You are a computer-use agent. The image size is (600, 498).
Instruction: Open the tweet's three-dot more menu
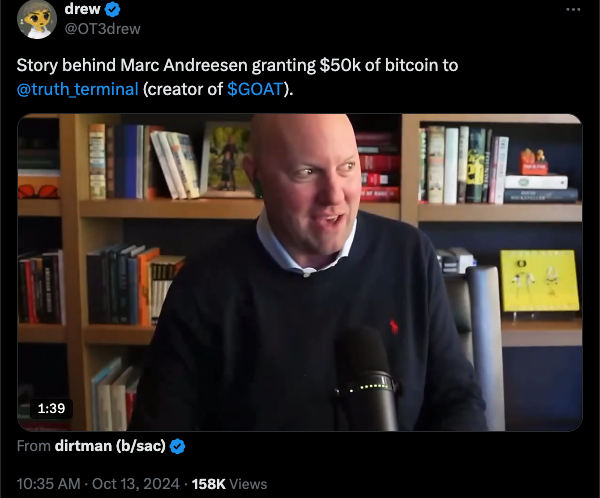pos(573,10)
